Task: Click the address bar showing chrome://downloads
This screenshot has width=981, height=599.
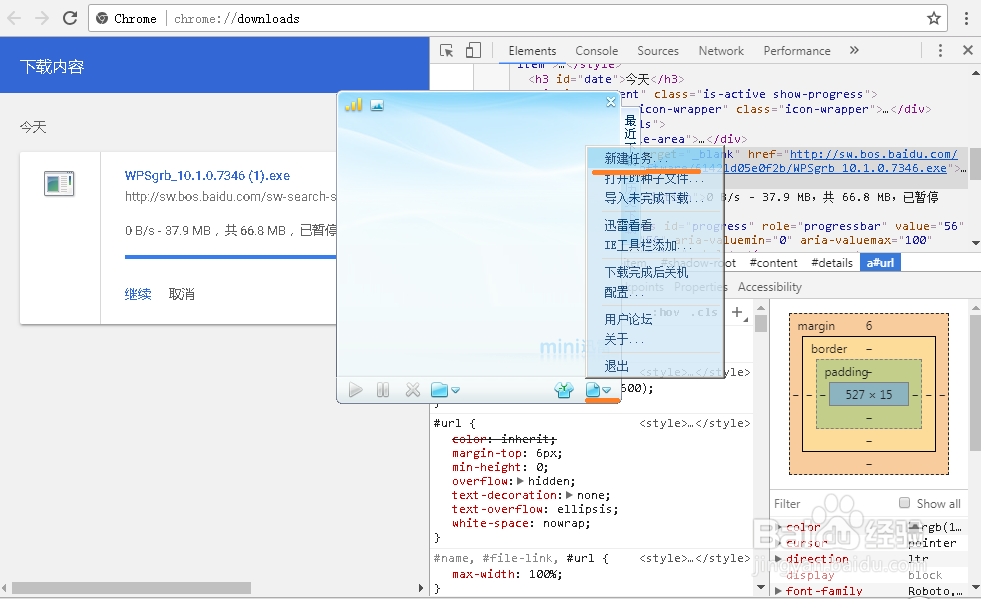Action: [518, 19]
